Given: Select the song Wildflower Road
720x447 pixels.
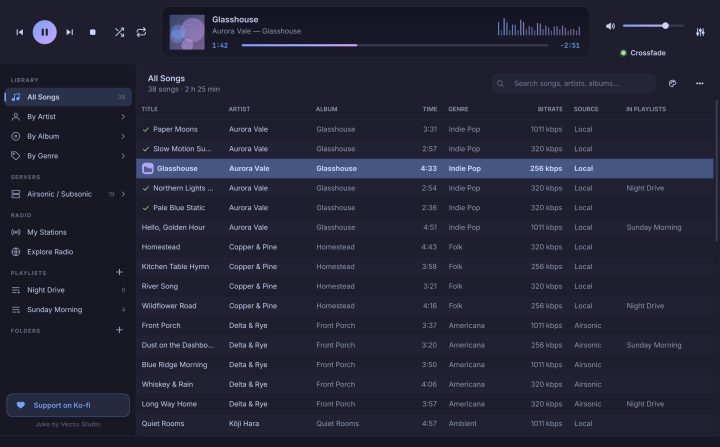Looking at the screenshot, I should coord(425,306).
